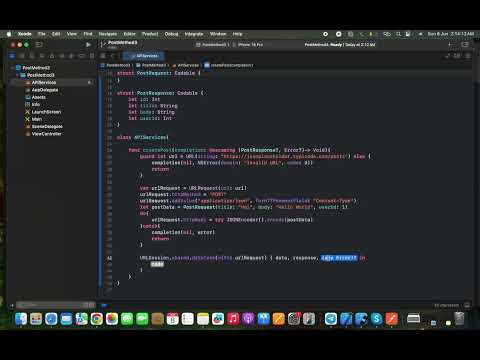
Task: Open the Xcode menu
Action: point(25,34)
